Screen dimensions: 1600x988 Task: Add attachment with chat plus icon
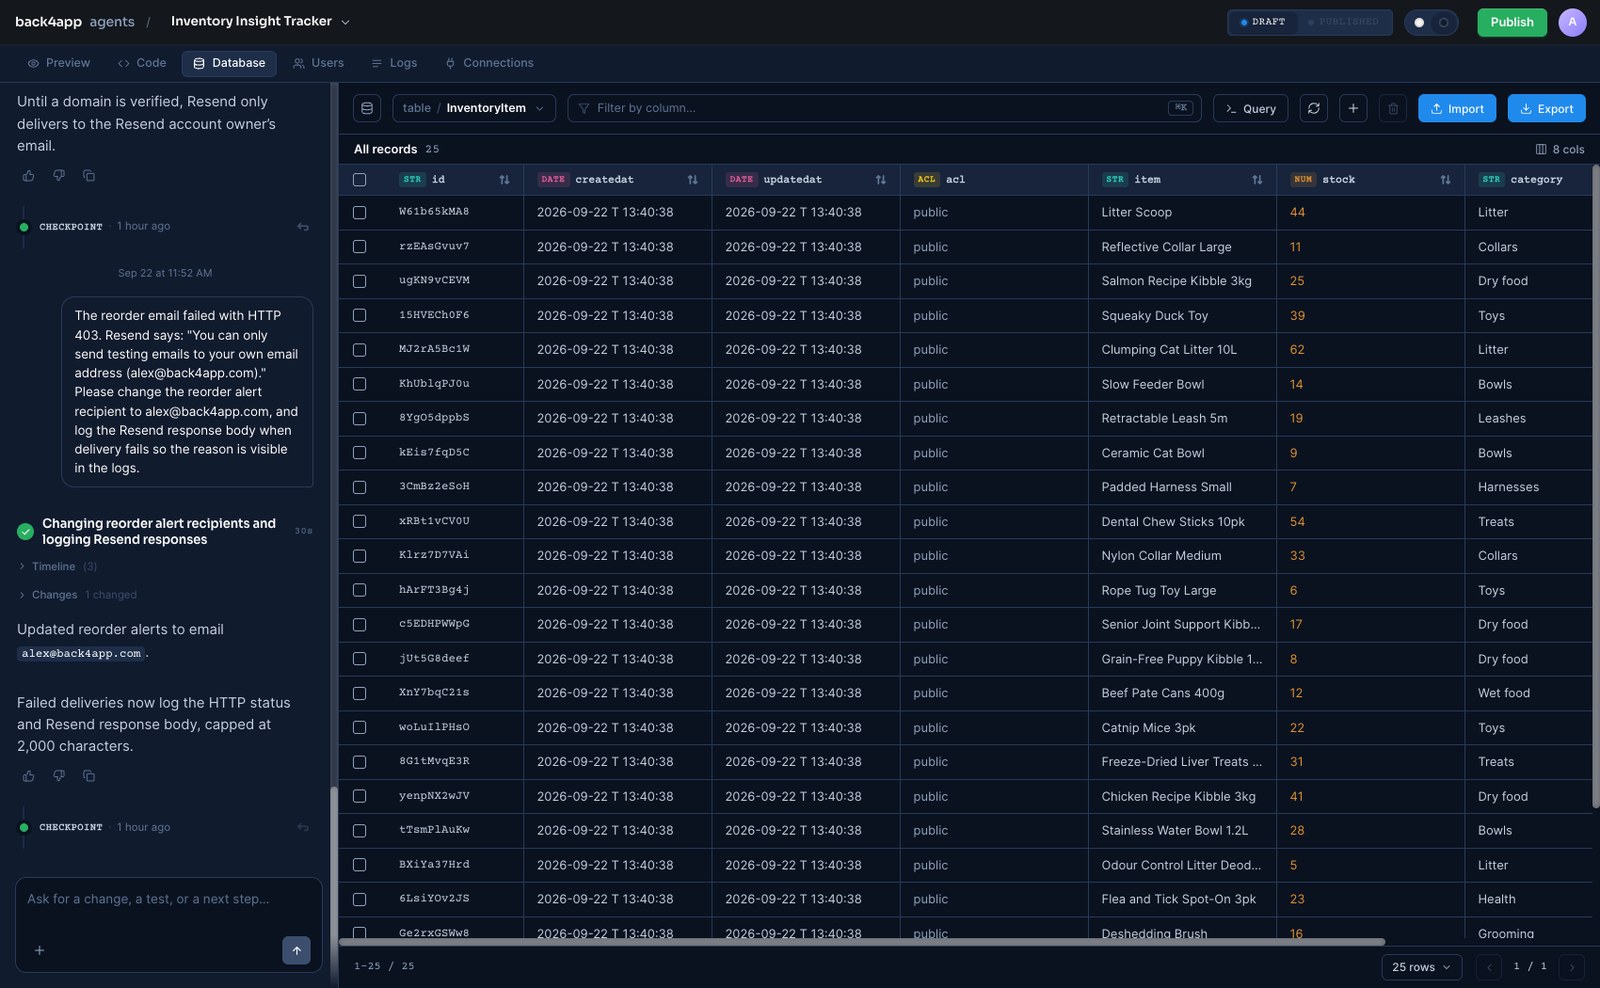coord(39,950)
